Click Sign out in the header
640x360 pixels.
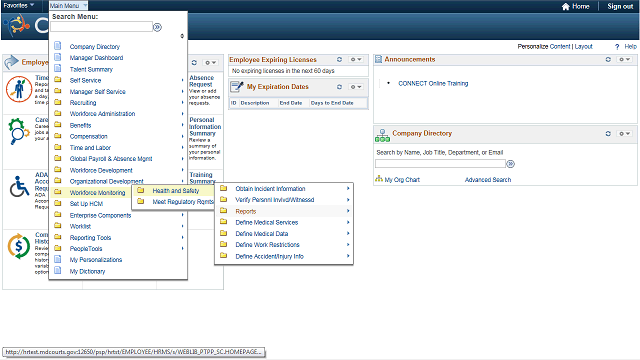click(620, 6)
